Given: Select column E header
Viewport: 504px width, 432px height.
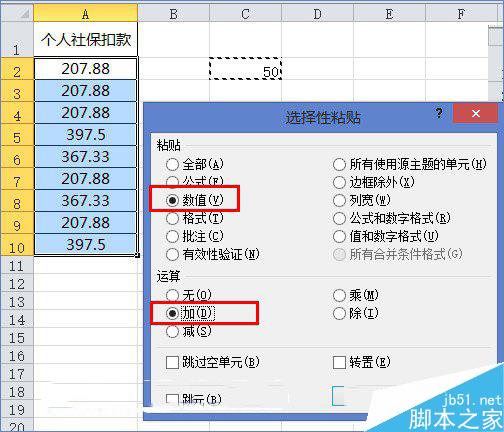Looking at the screenshot, I should (389, 13).
